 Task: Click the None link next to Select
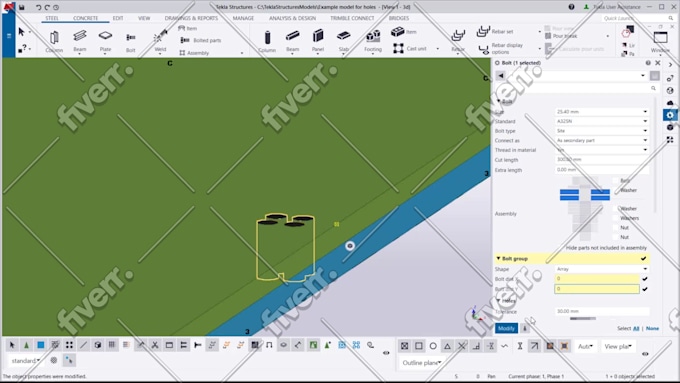[652, 328]
